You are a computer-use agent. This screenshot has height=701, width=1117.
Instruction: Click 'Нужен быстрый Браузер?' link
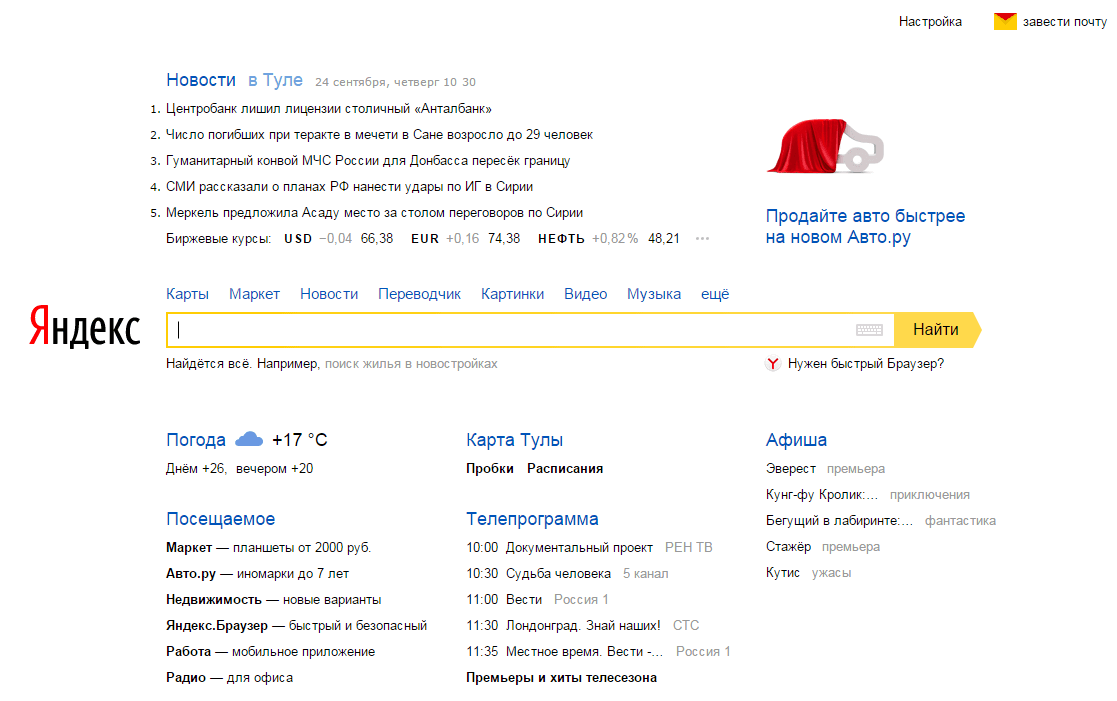[x=866, y=364]
